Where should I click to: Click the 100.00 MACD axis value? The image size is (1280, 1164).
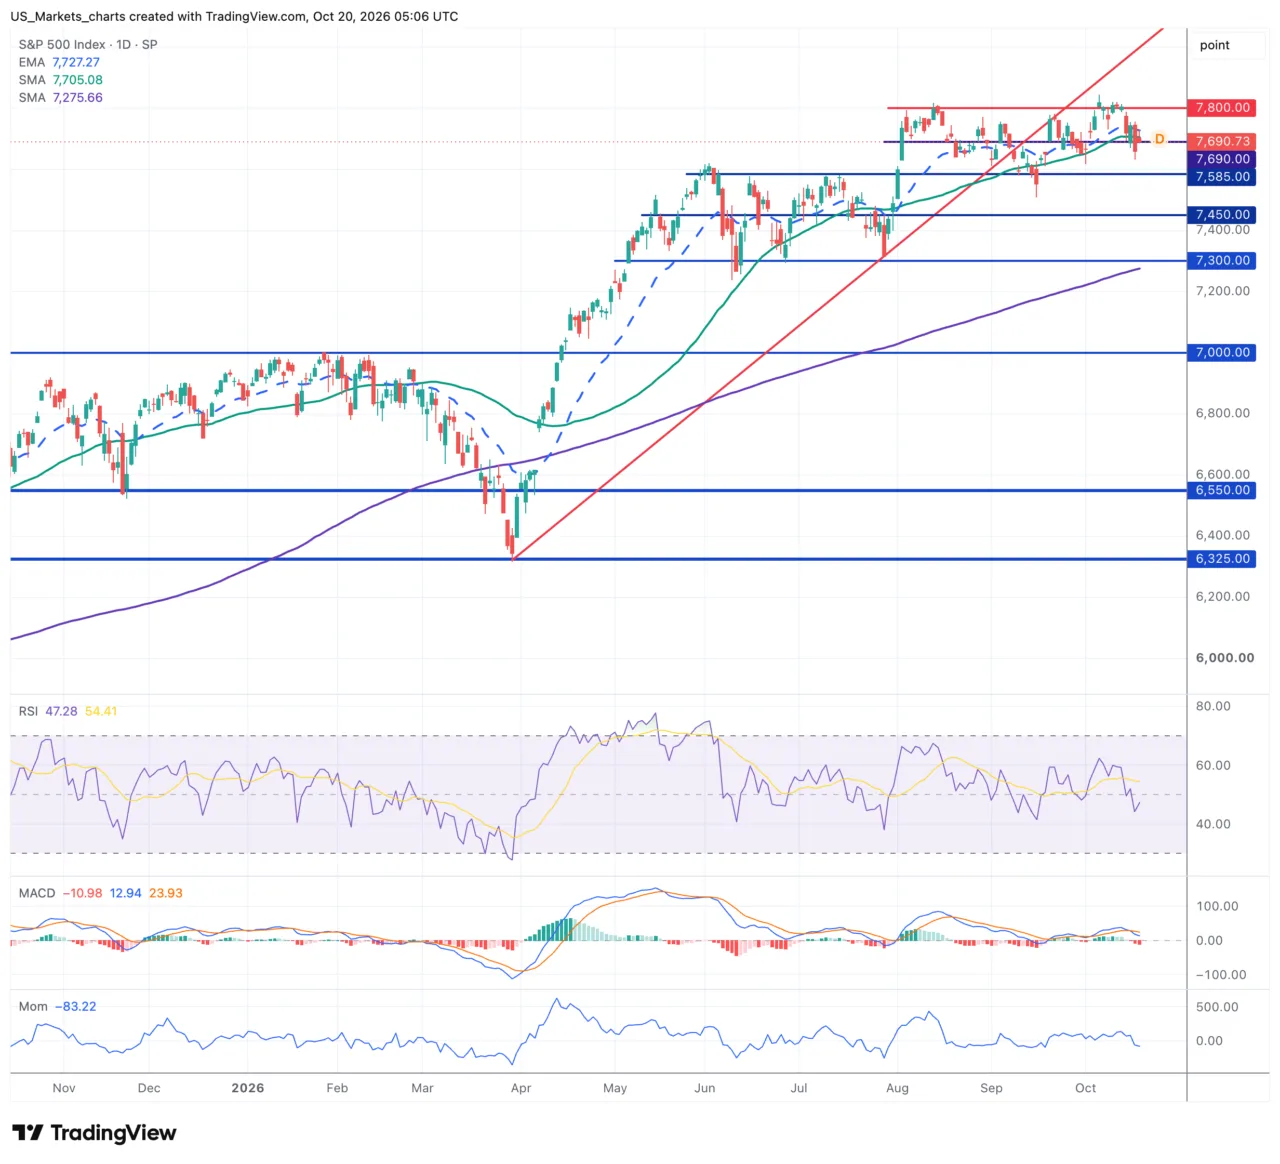(x=1217, y=907)
